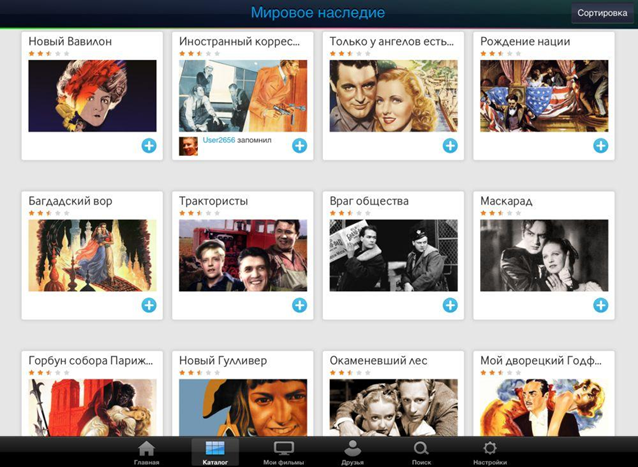Add Иностранный корреспондент with its plus icon

299,146
